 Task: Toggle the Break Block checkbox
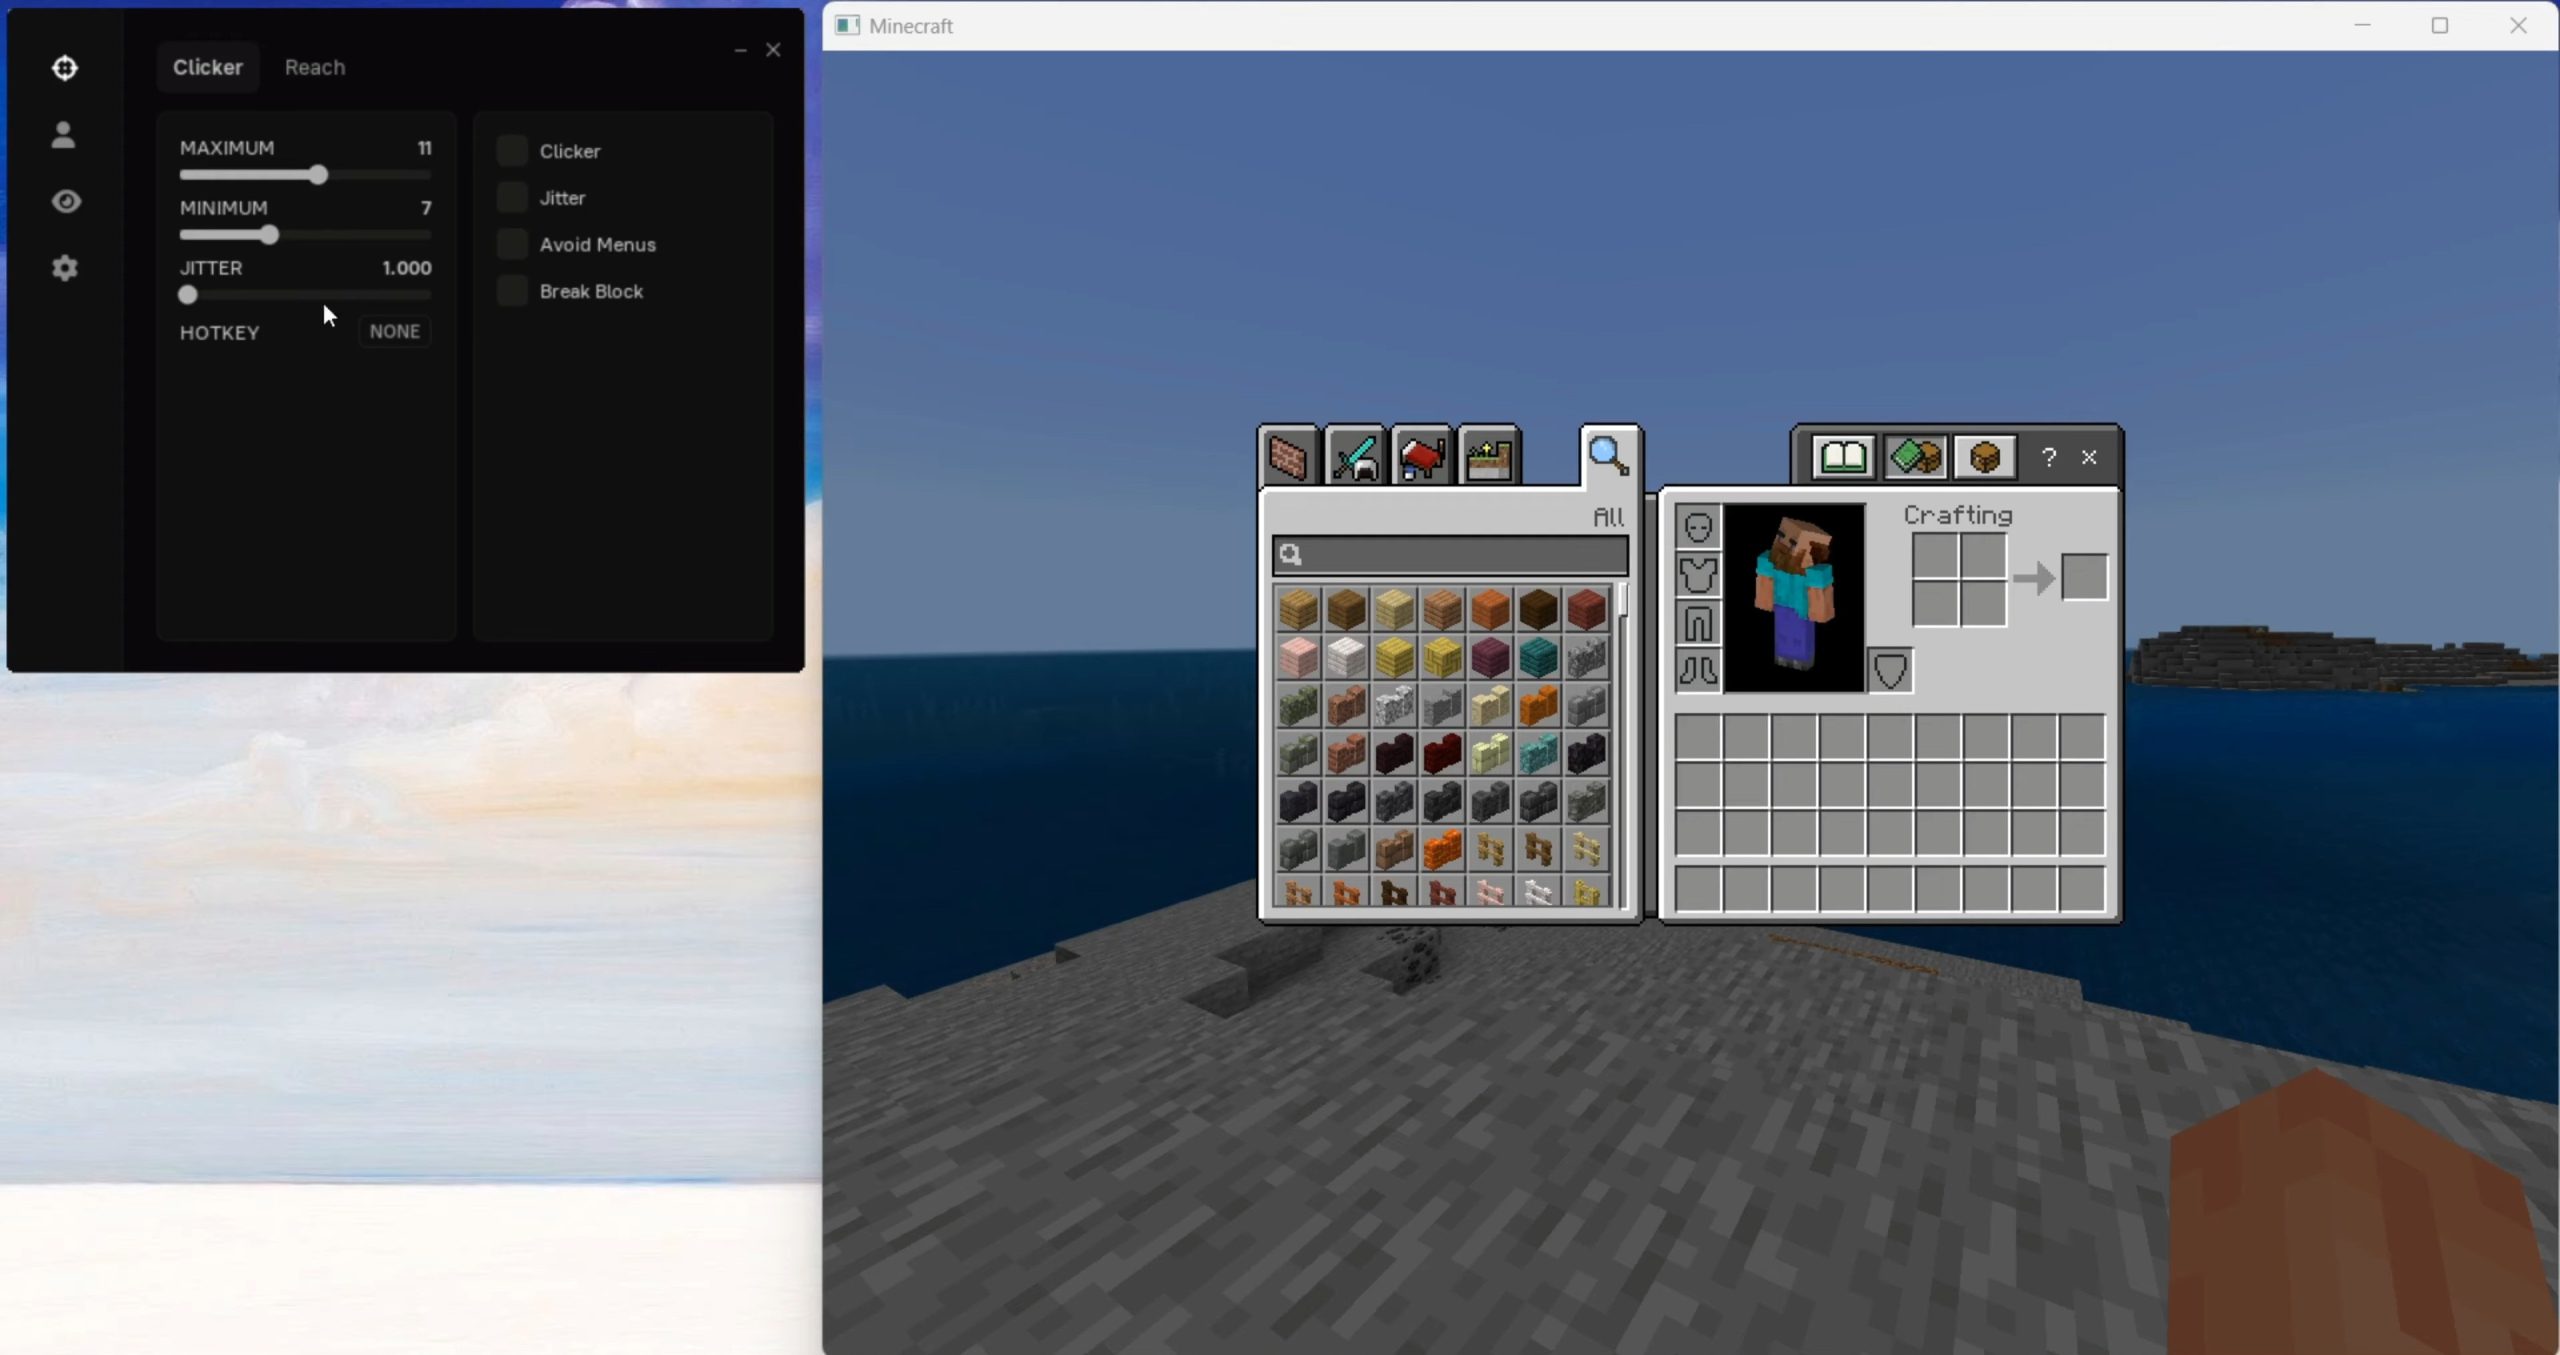pyautogui.click(x=512, y=291)
